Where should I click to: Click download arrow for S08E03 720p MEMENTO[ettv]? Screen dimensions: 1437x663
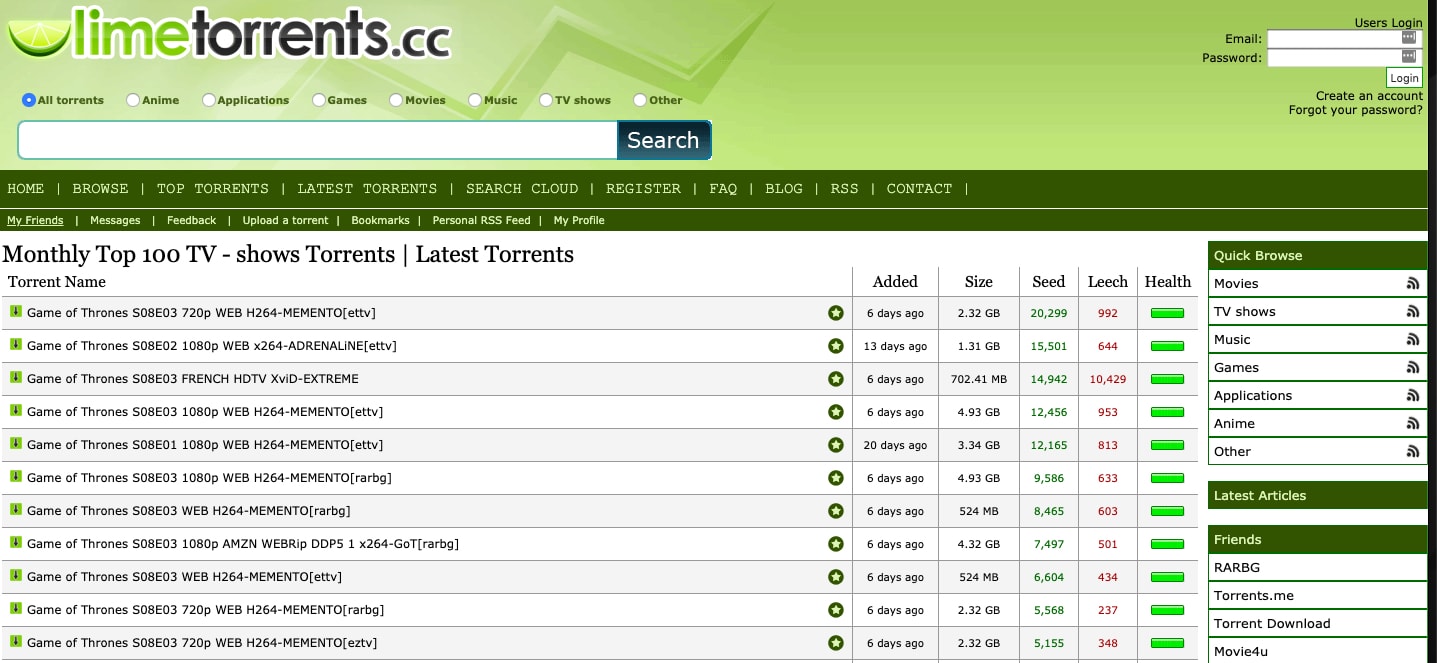pyautogui.click(x=16, y=312)
